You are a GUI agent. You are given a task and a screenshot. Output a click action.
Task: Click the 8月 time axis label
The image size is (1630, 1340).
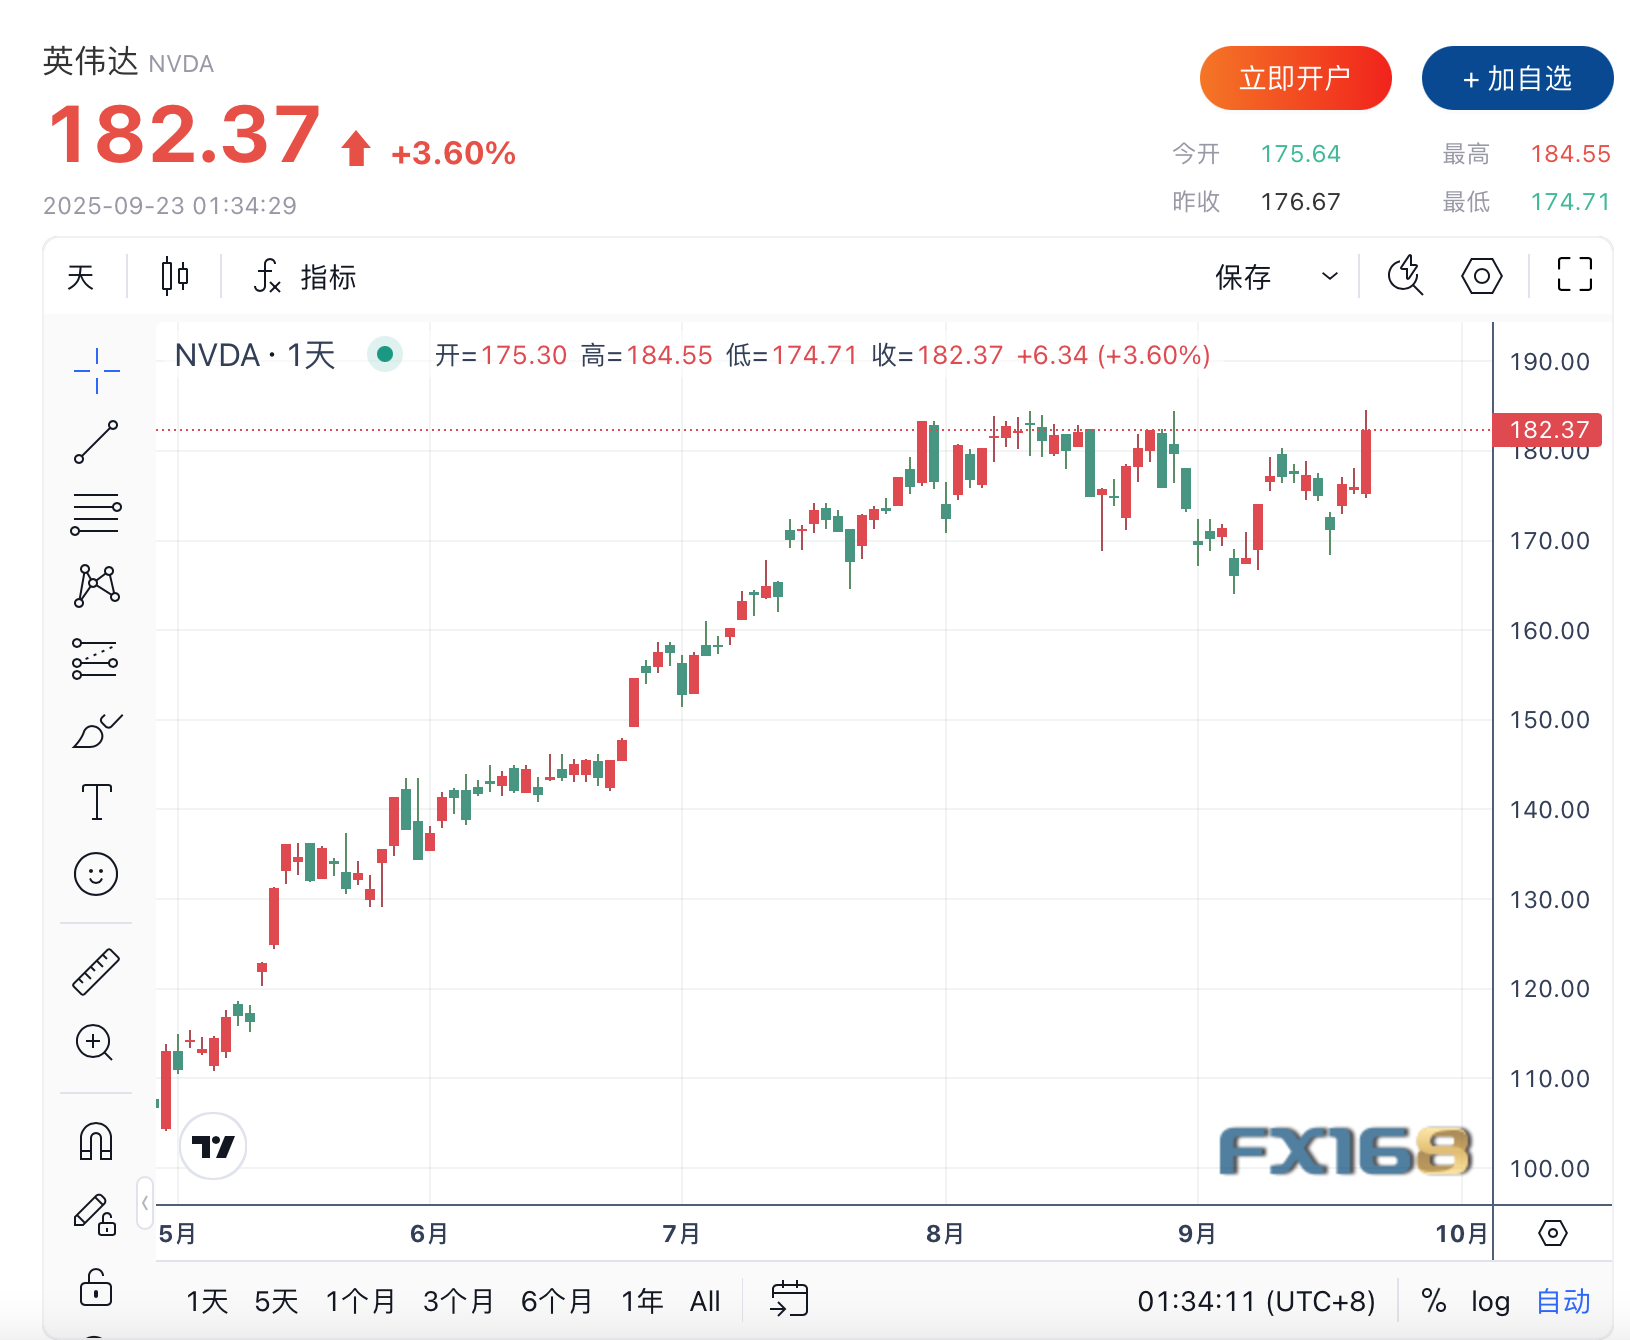point(945,1233)
